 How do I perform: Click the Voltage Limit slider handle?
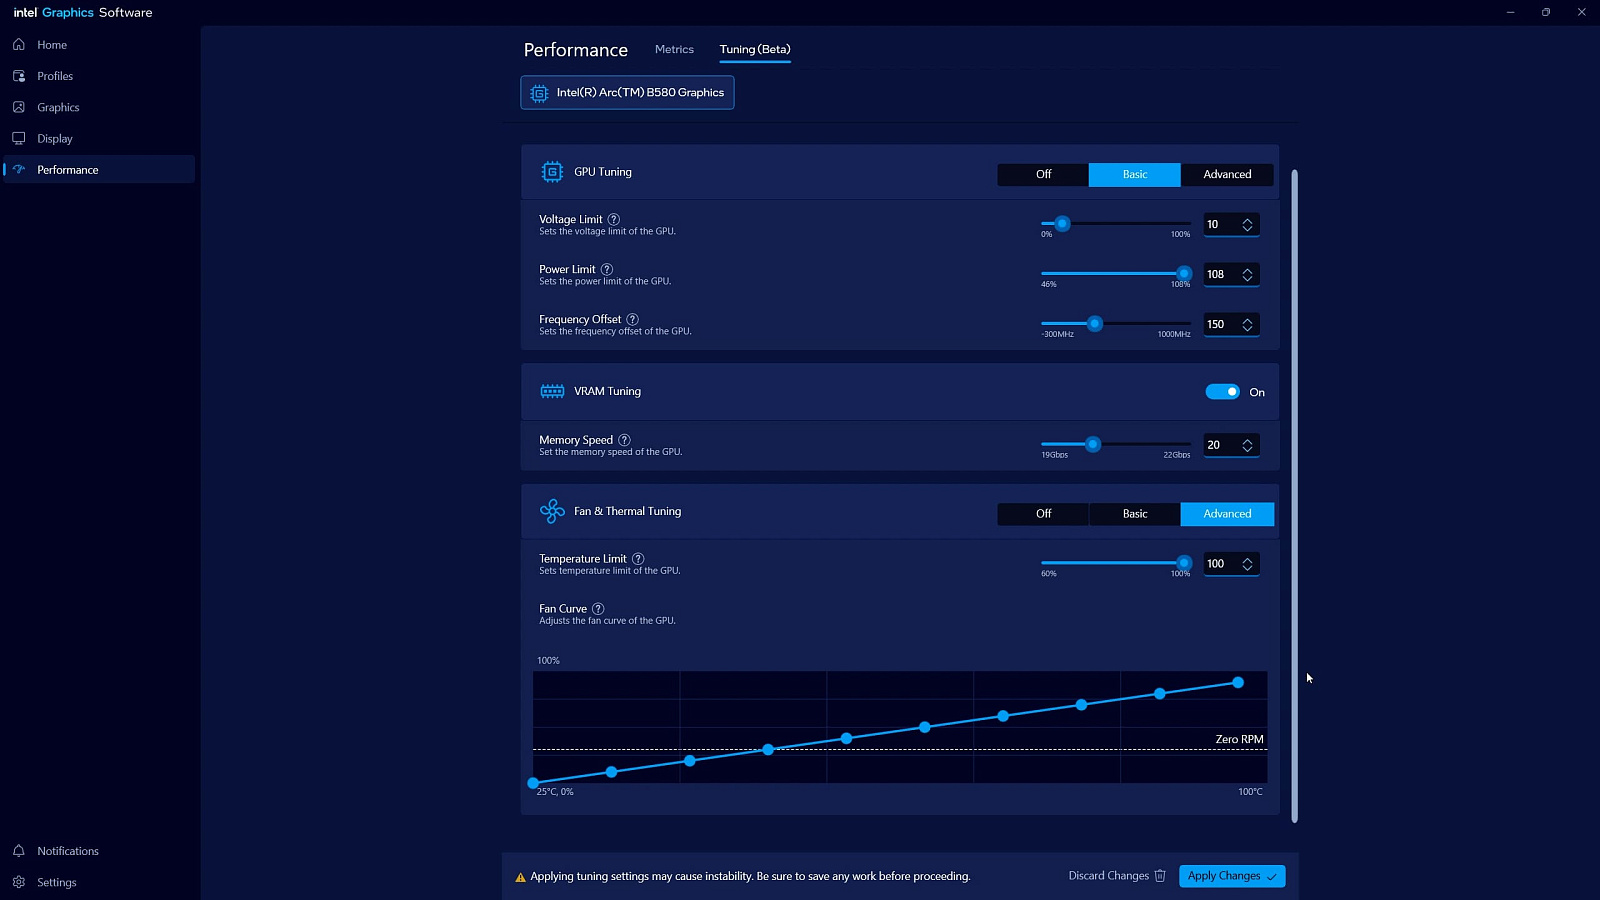(1062, 224)
